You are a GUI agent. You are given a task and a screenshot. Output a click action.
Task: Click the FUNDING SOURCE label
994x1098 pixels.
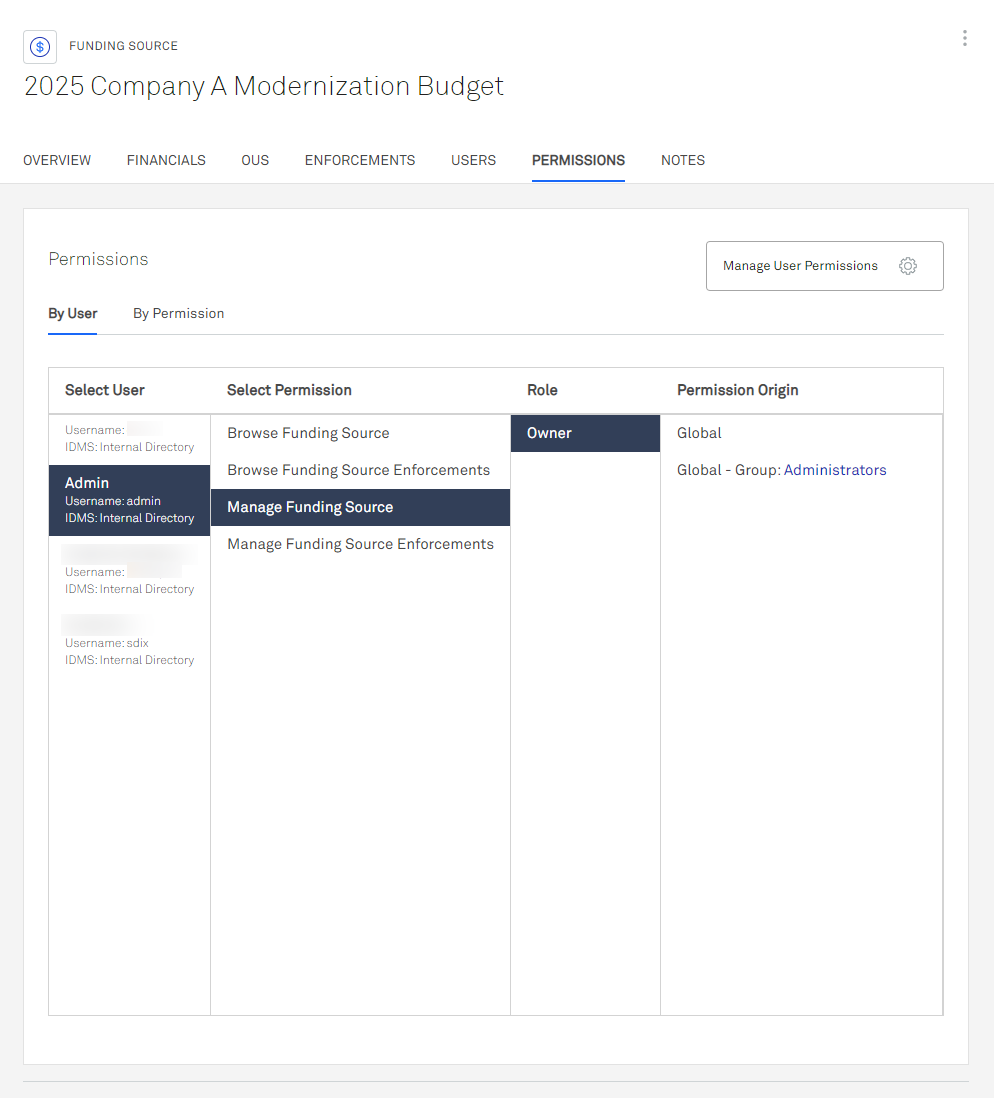pos(123,46)
